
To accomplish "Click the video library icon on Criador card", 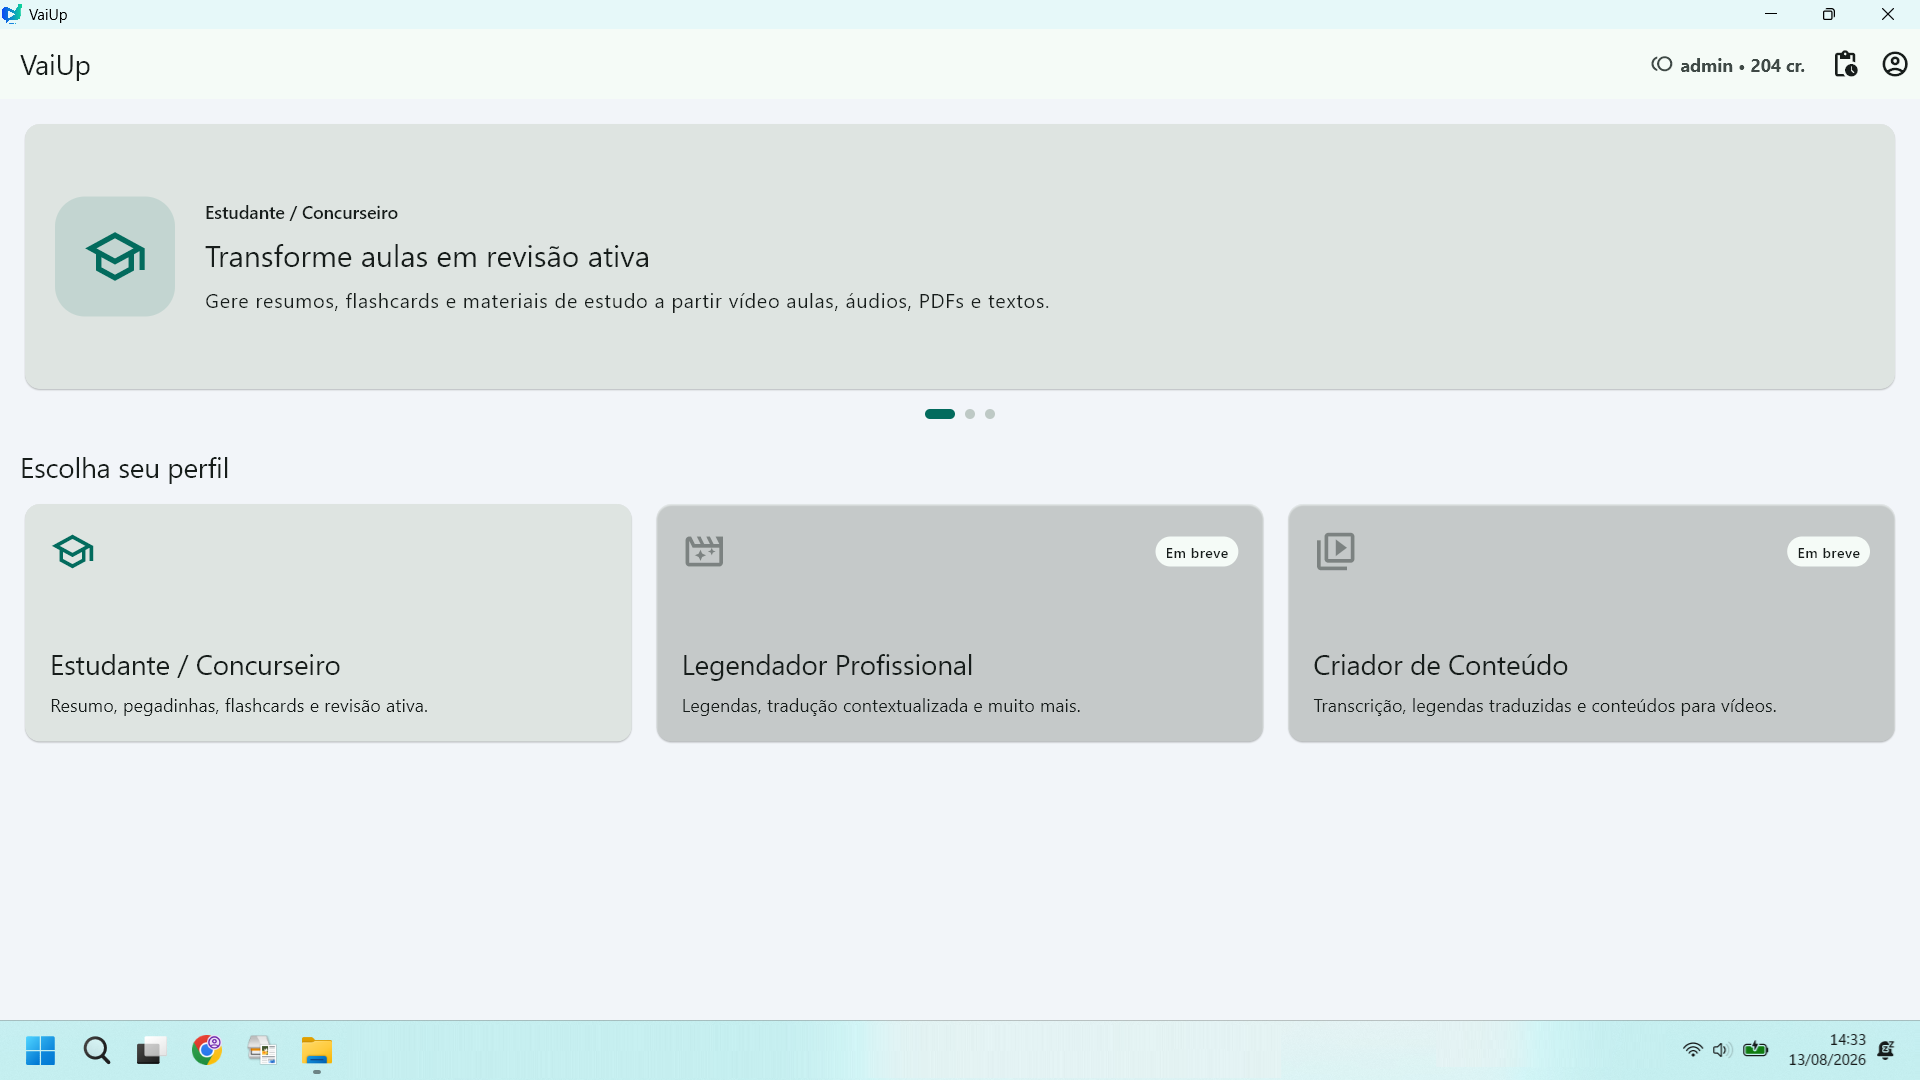I will 1335,551.
